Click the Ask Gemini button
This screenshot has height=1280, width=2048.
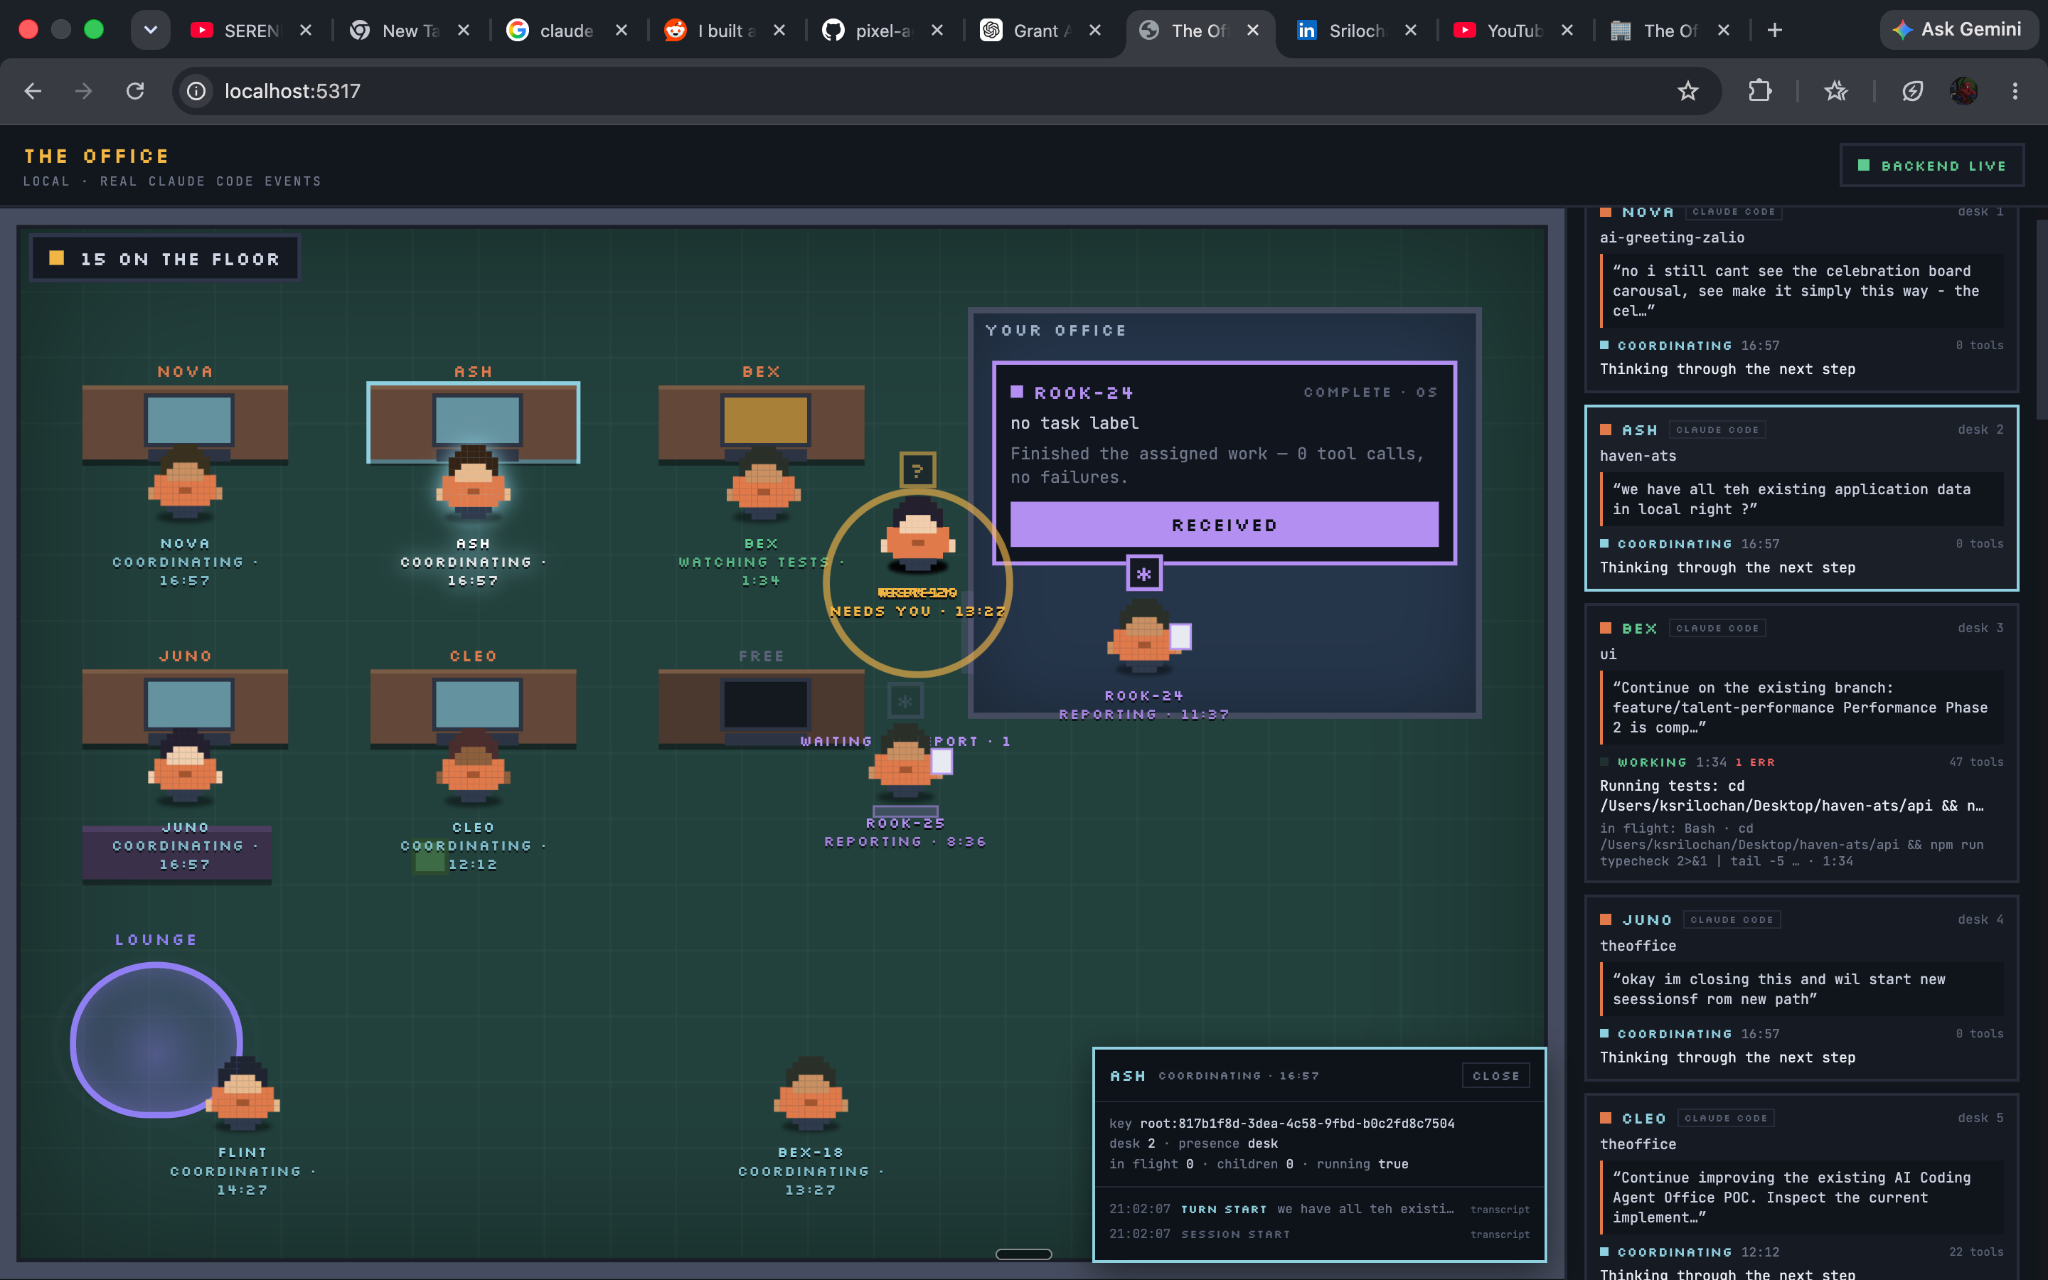(1957, 30)
